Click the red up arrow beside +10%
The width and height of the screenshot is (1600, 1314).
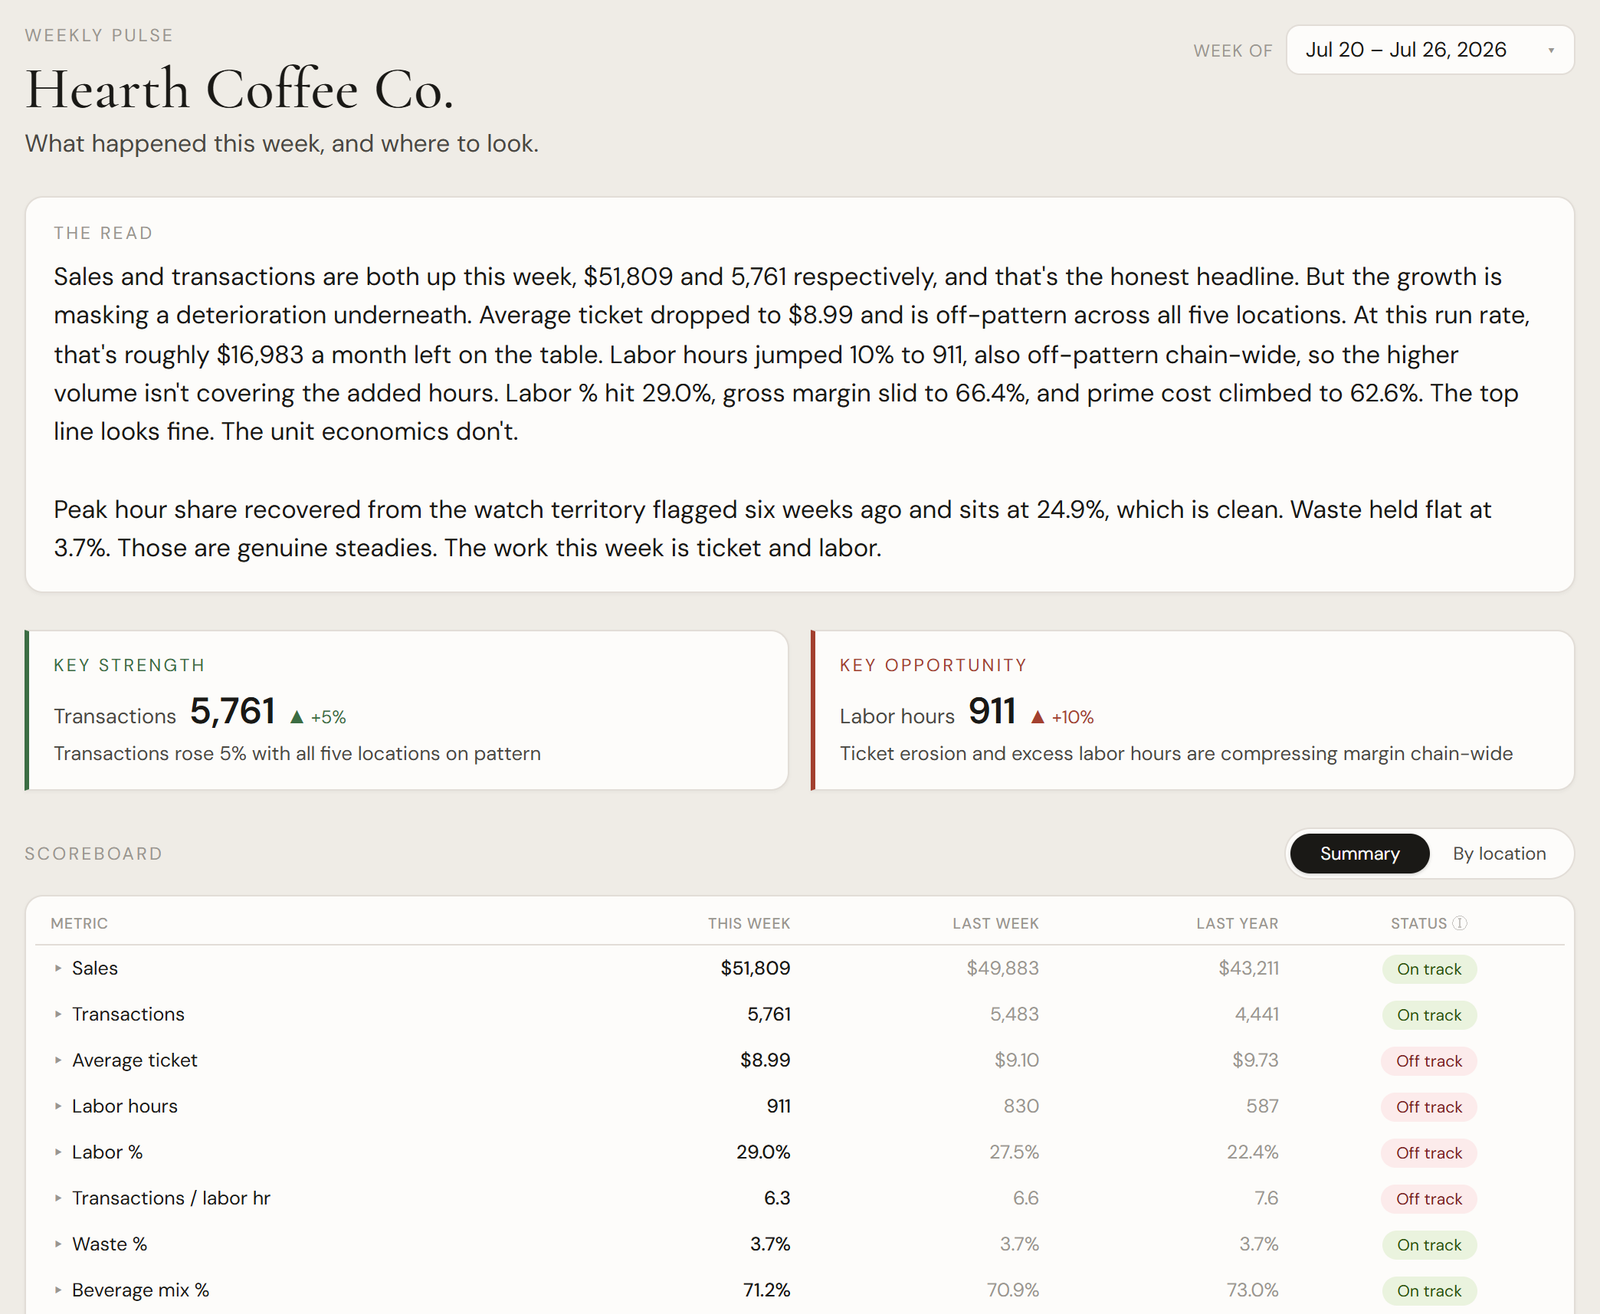(x=1037, y=717)
